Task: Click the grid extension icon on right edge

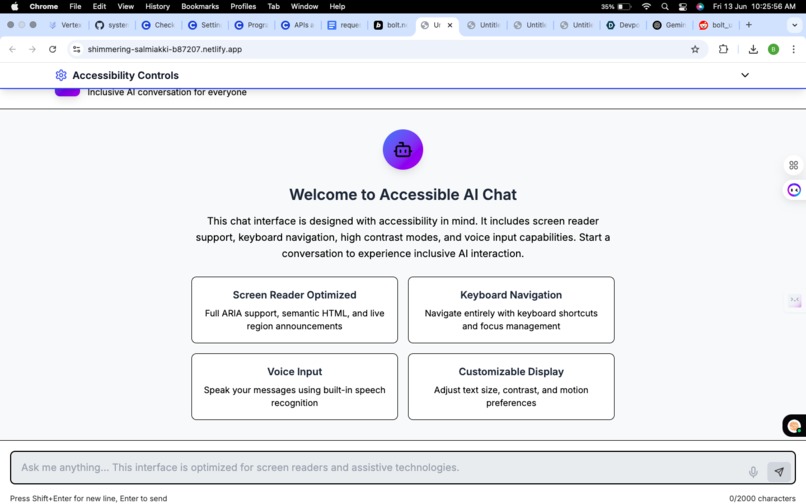Action: [x=794, y=165]
